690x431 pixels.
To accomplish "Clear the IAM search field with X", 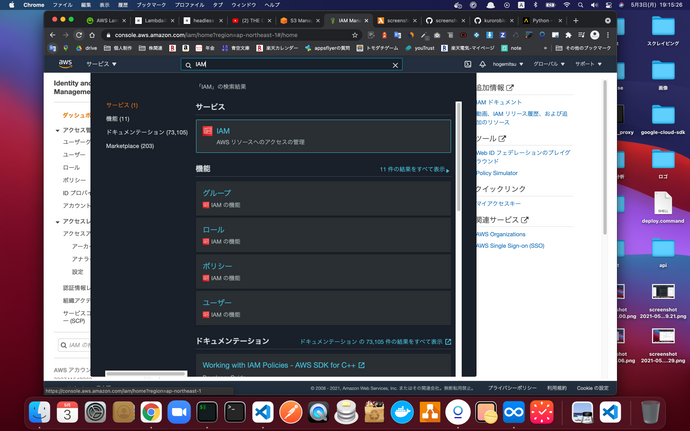I will [395, 65].
